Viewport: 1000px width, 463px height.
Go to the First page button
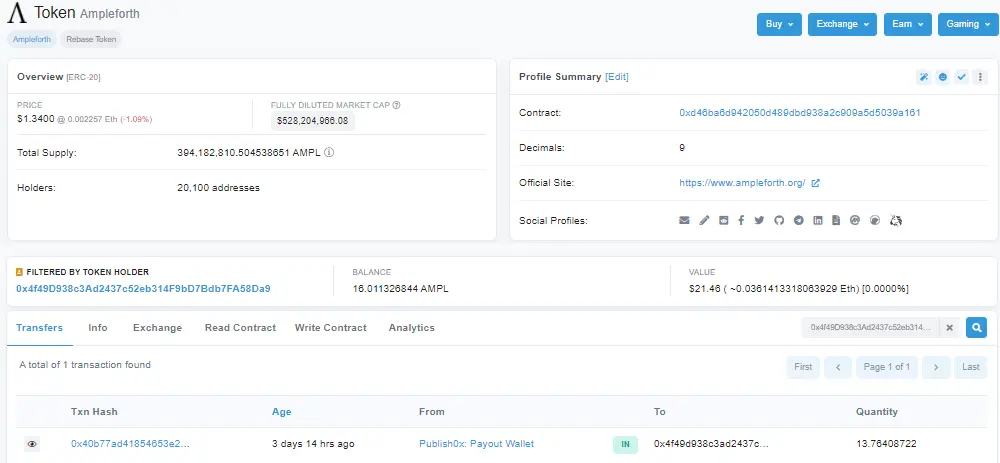click(x=803, y=367)
